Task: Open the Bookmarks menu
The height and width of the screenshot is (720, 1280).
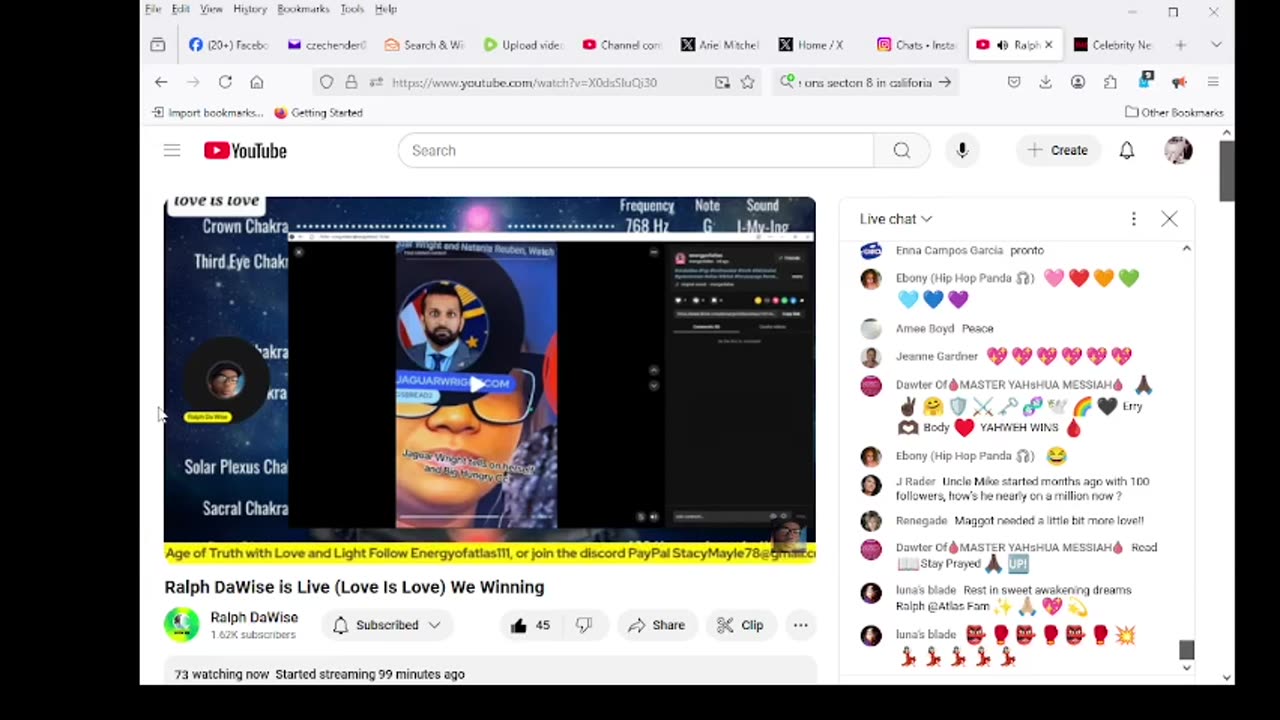Action: point(303,9)
